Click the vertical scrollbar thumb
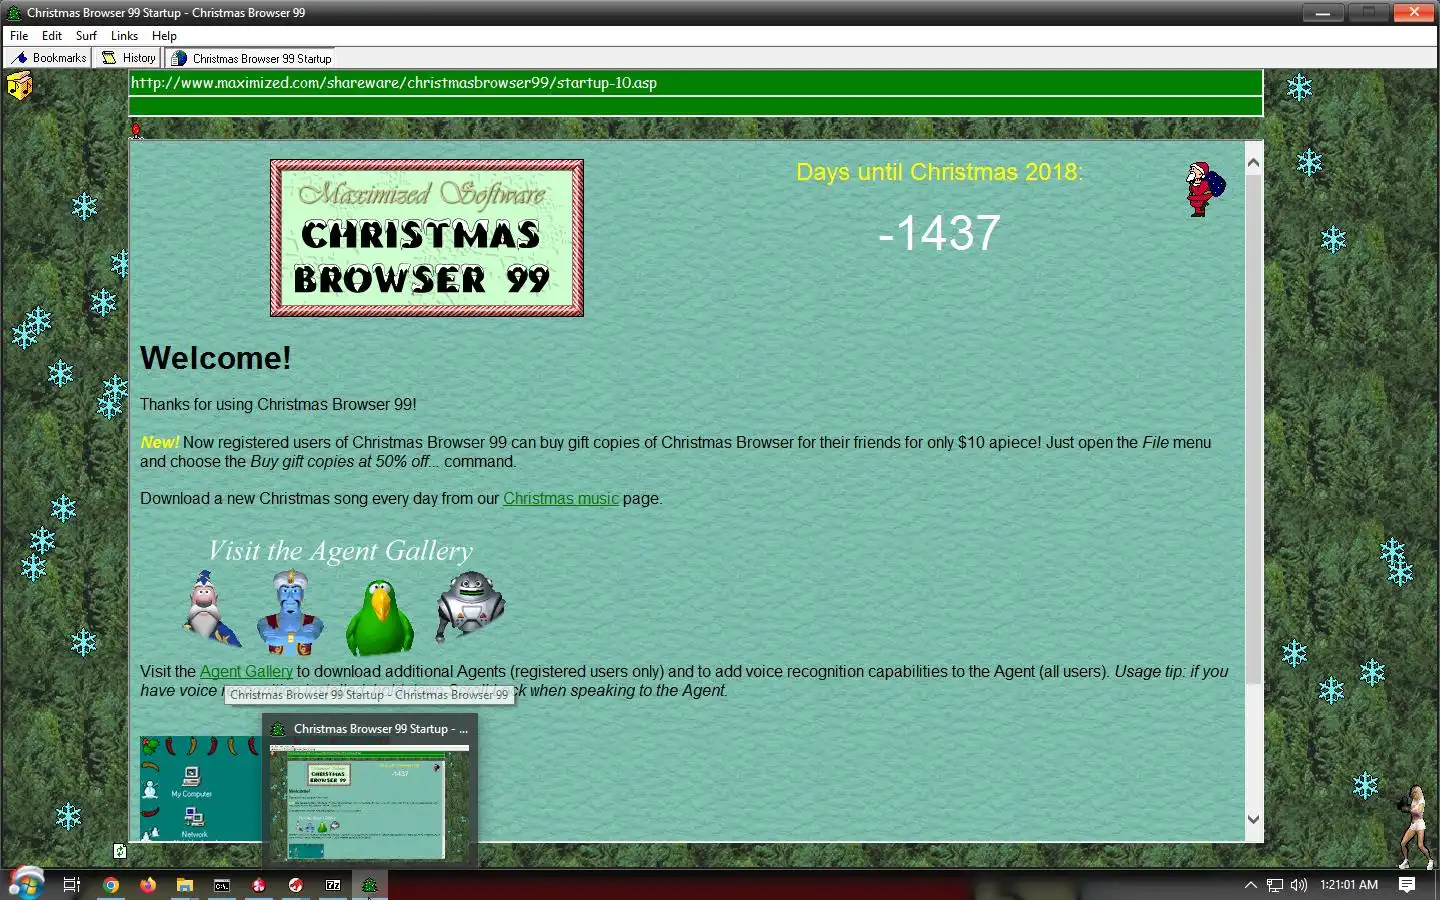Viewport: 1440px width, 900px height. 1254,430
